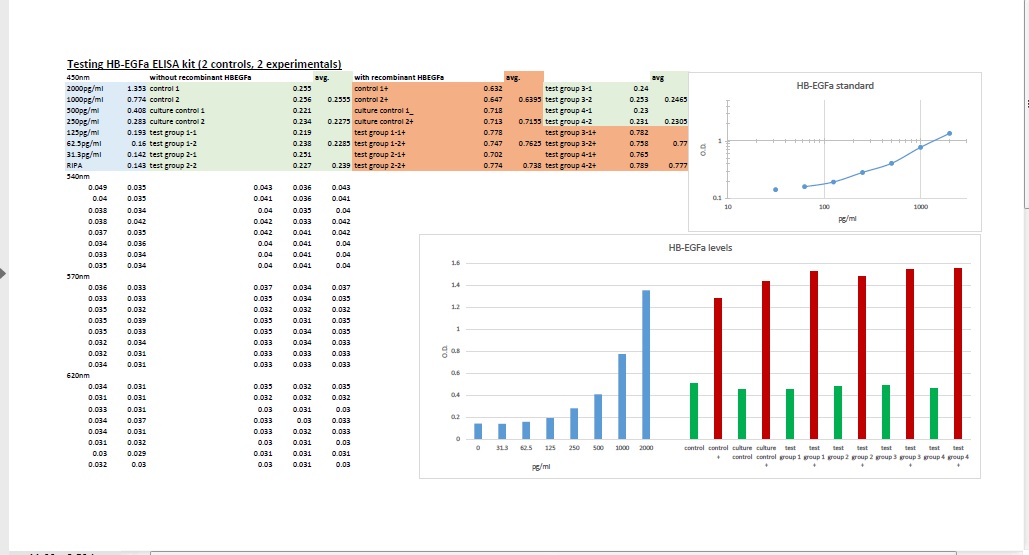This screenshot has width=1029, height=555.
Task: Select the 'test group 3-1' cell
Action: [x=569, y=89]
